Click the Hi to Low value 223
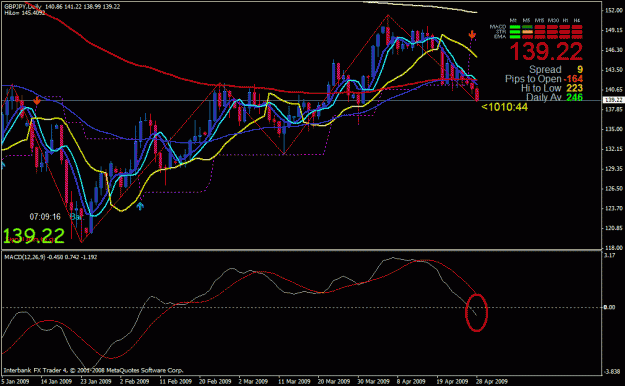 (x=574, y=88)
